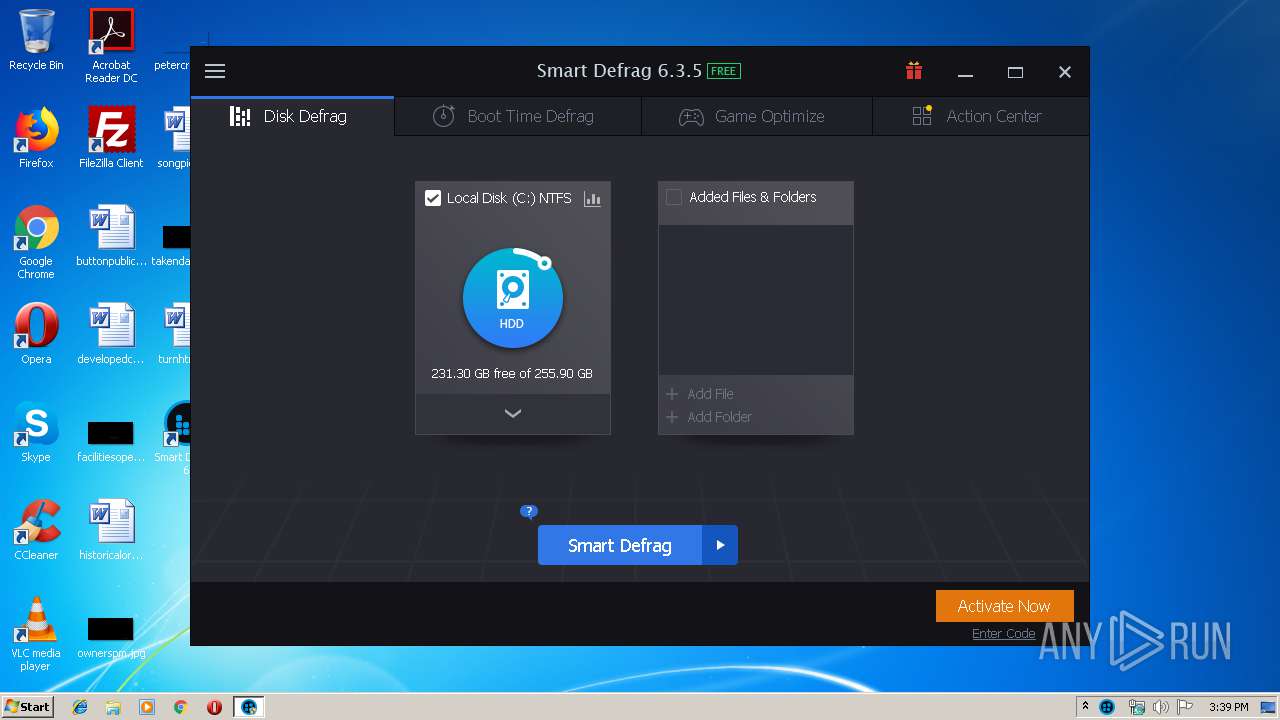Minimize the Smart Defrag window
The image size is (1280, 720).
pos(965,72)
